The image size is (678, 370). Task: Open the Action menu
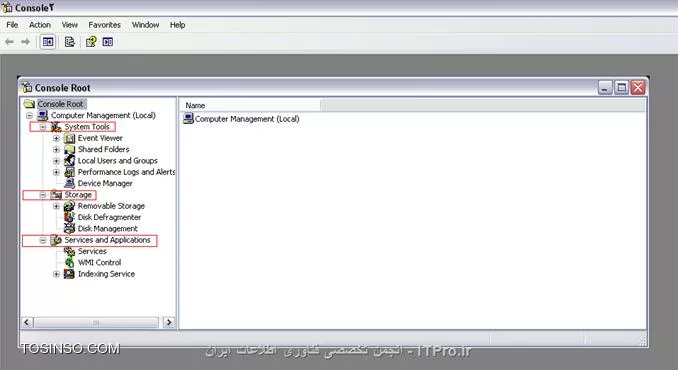(40, 25)
